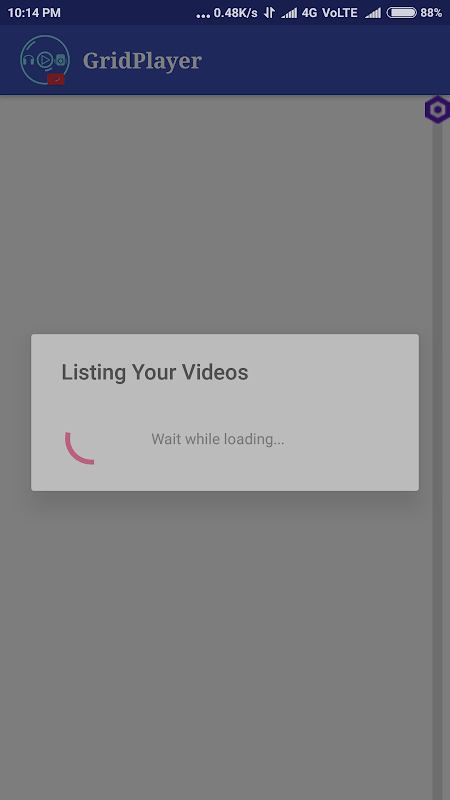Screen dimensions: 450x800
Task: Tap the 'Wait while loading...' message
Action: point(218,439)
